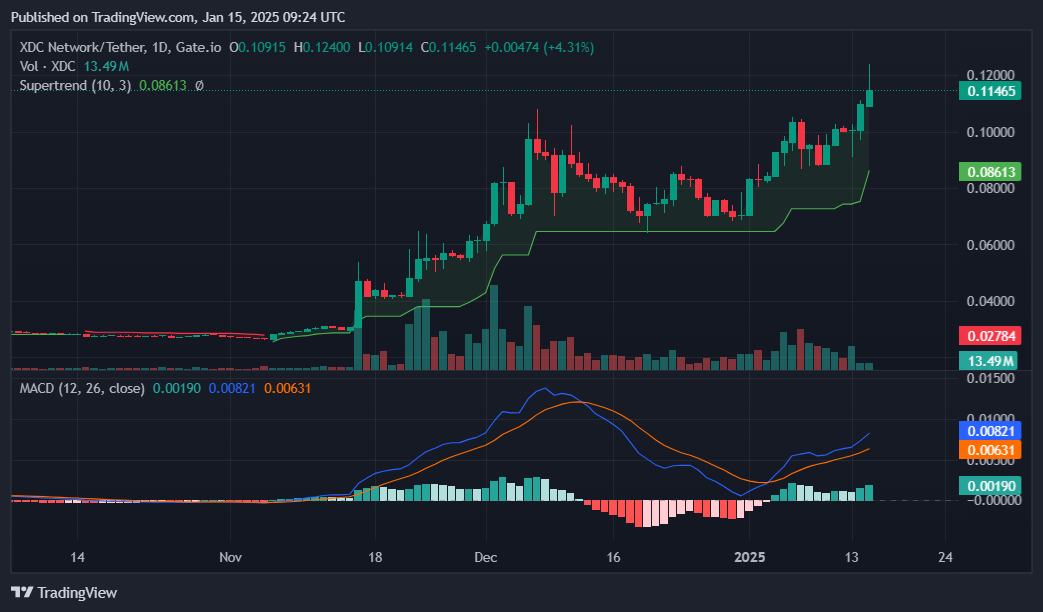Click the teal 13.49 M volume tag on the axis
The height and width of the screenshot is (612, 1043).
(x=990, y=361)
